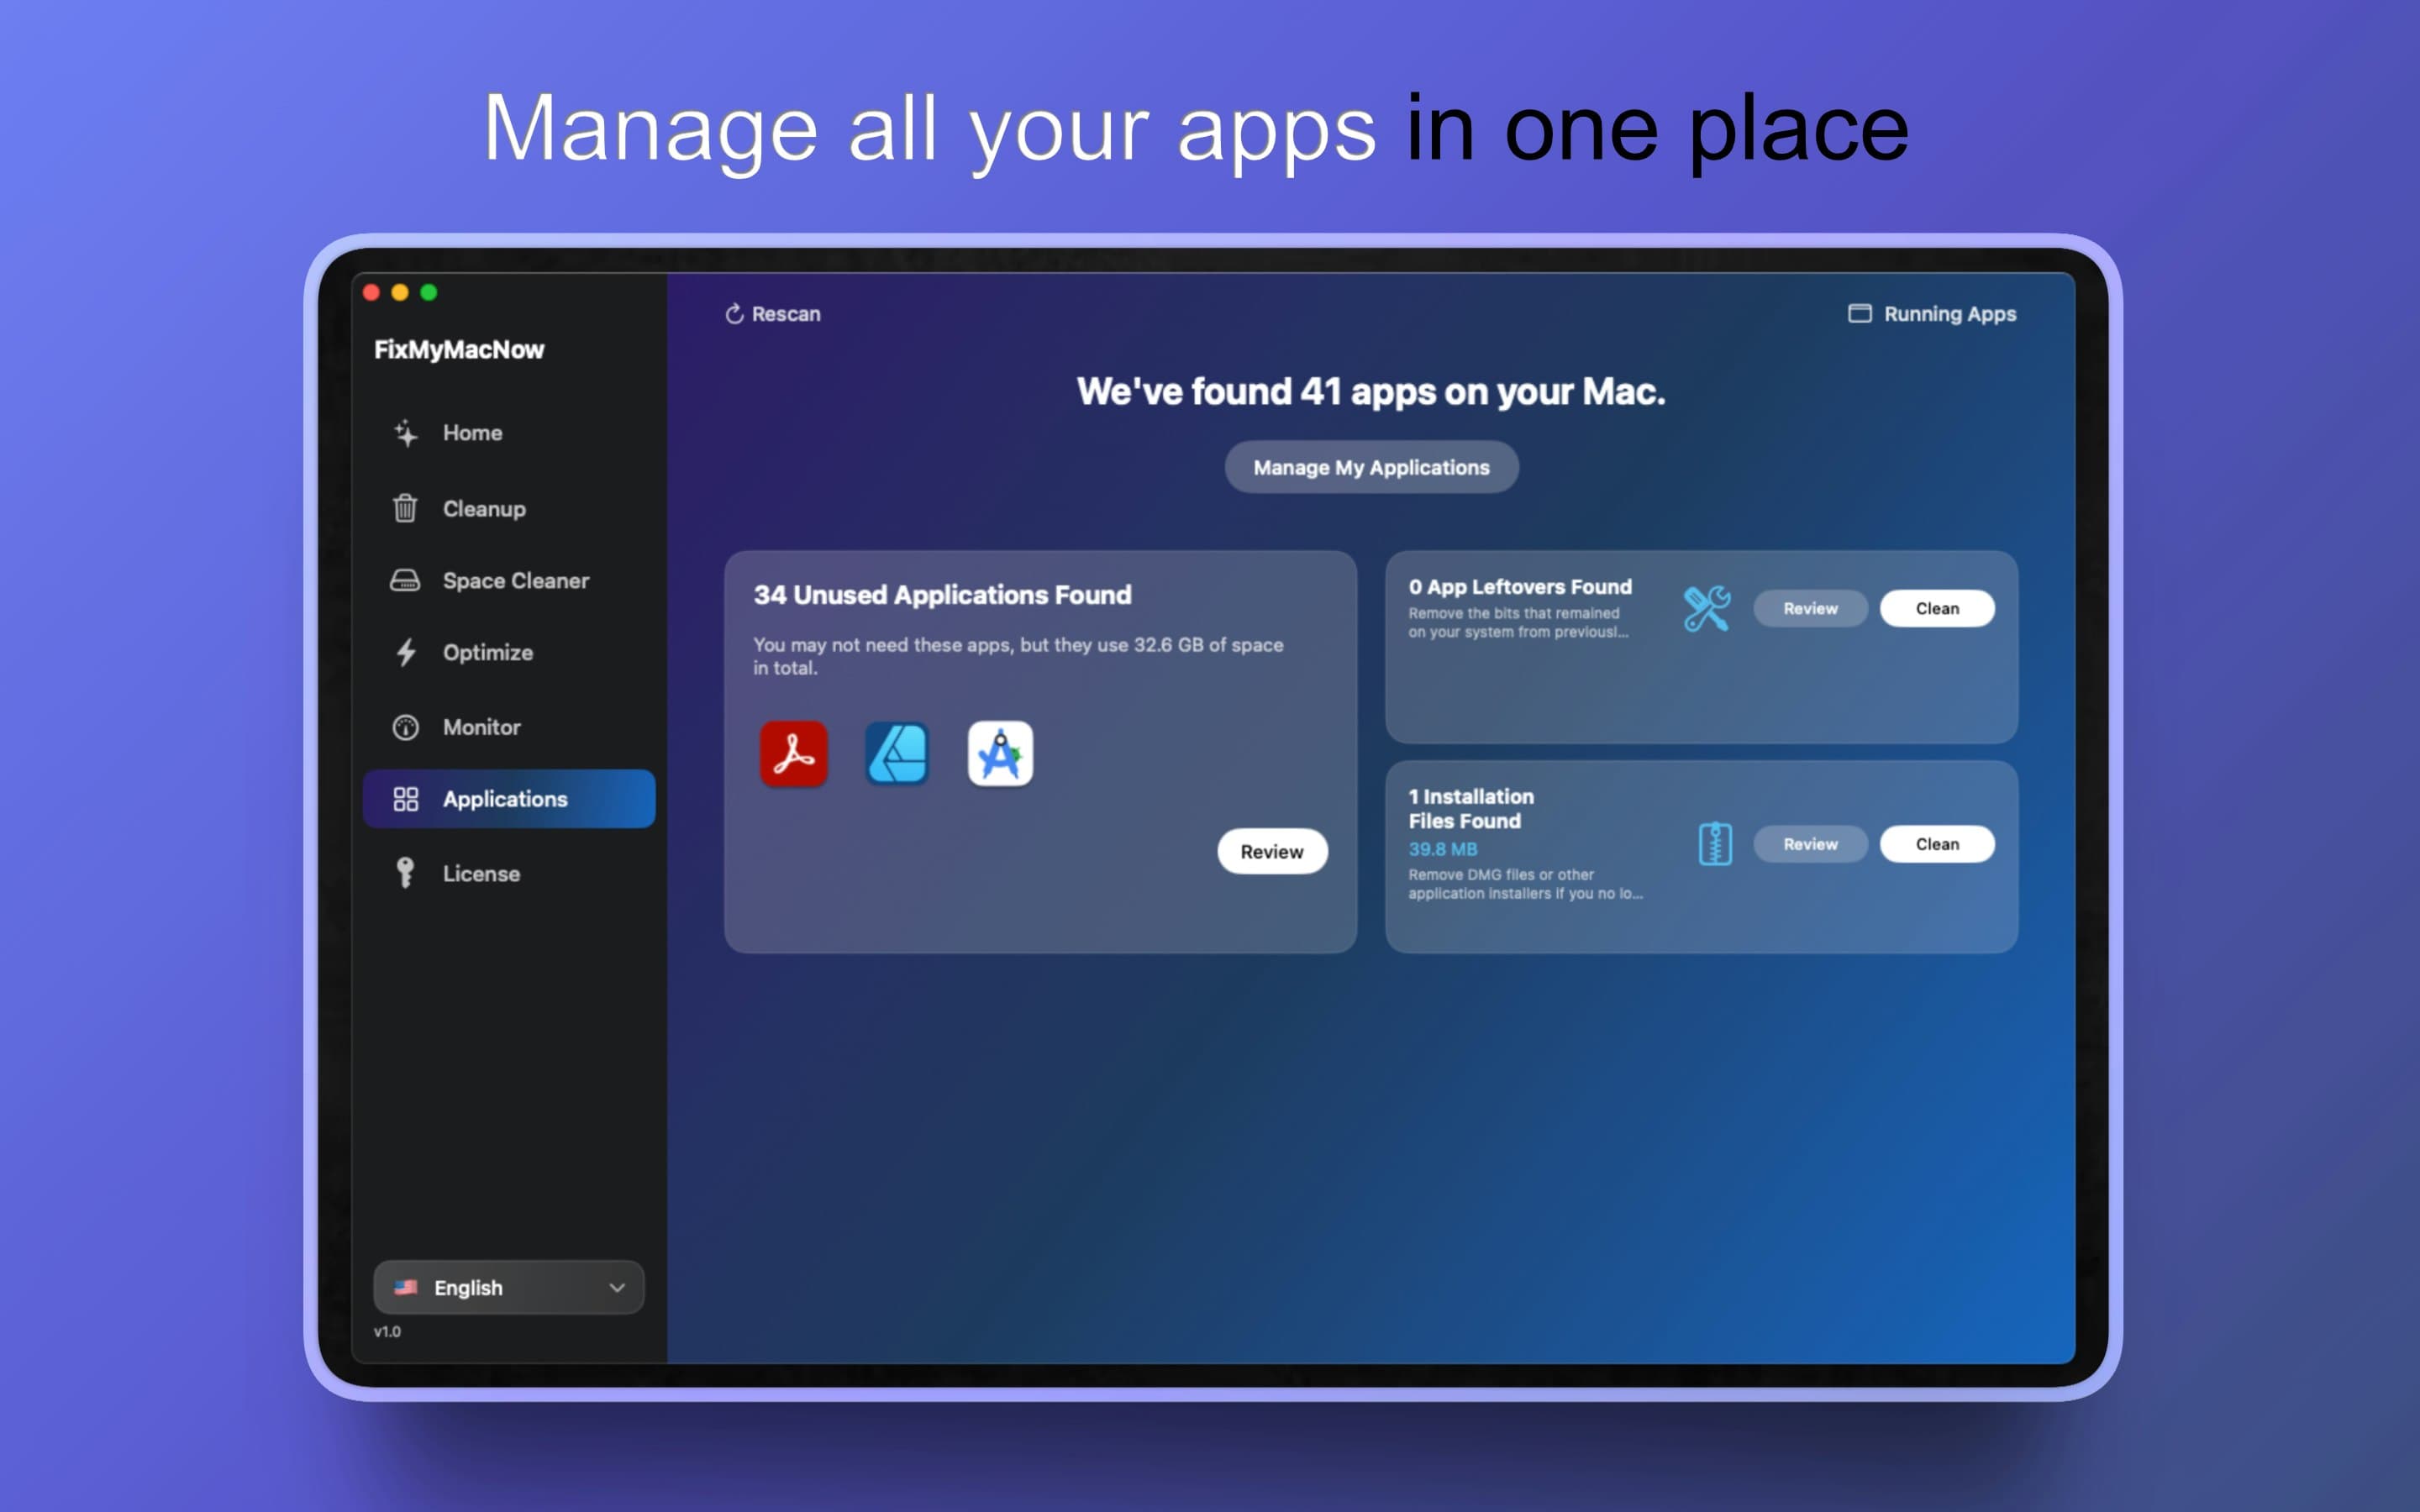Click the Space Cleaner disk icon
This screenshot has width=2420, height=1512.
(405, 580)
